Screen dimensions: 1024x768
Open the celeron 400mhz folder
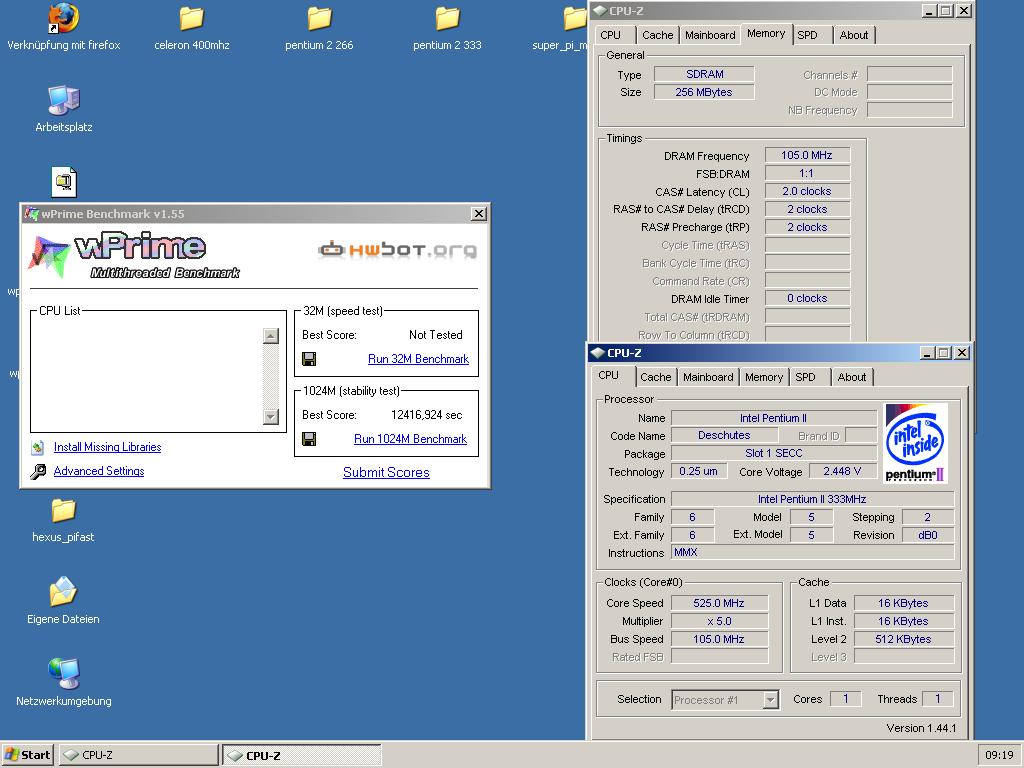coord(191,18)
